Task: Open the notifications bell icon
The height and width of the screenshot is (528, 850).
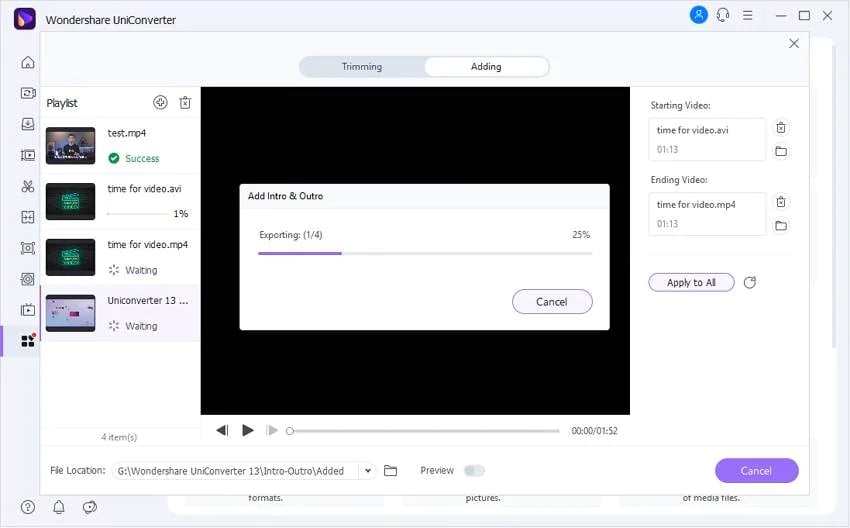Action: coord(59,507)
